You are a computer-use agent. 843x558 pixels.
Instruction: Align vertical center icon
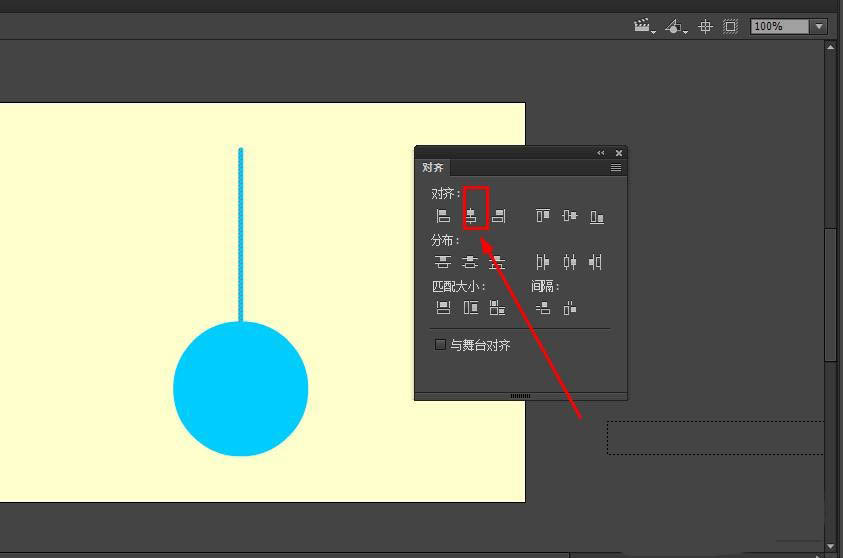pyautogui.click(x=570, y=216)
